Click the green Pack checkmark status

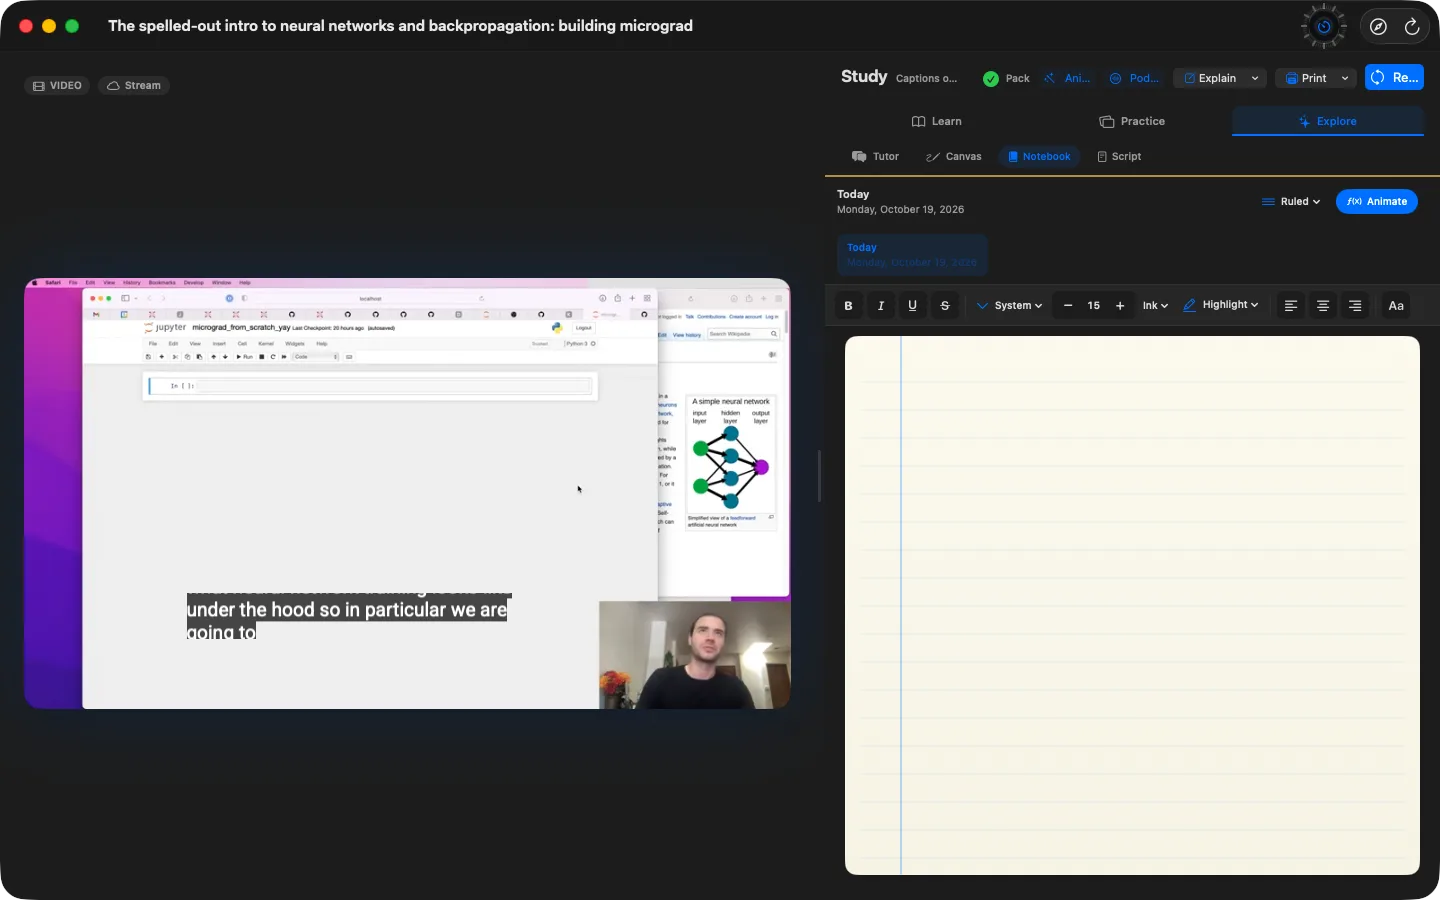tap(1006, 78)
